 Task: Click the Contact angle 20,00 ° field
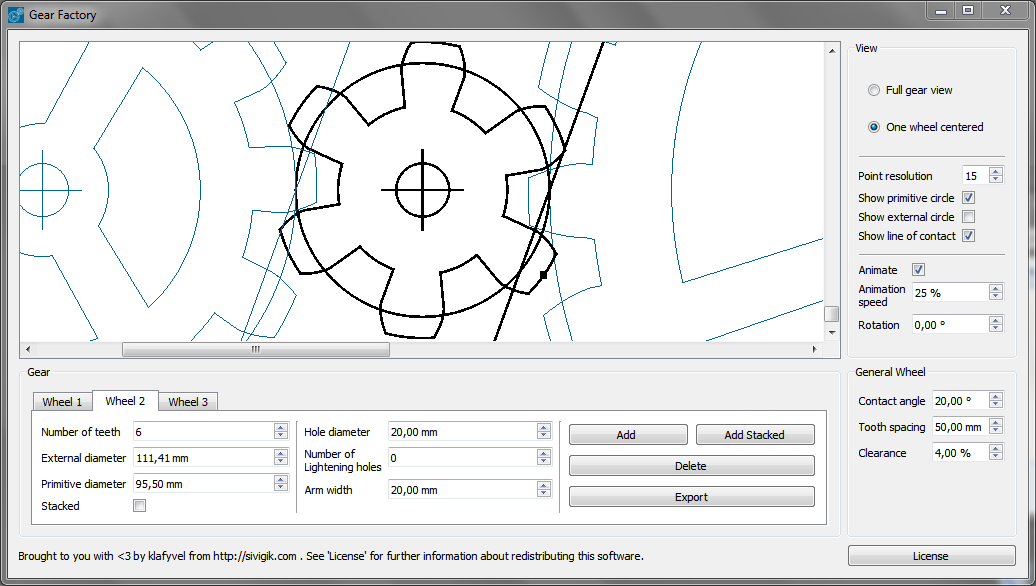click(x=960, y=401)
